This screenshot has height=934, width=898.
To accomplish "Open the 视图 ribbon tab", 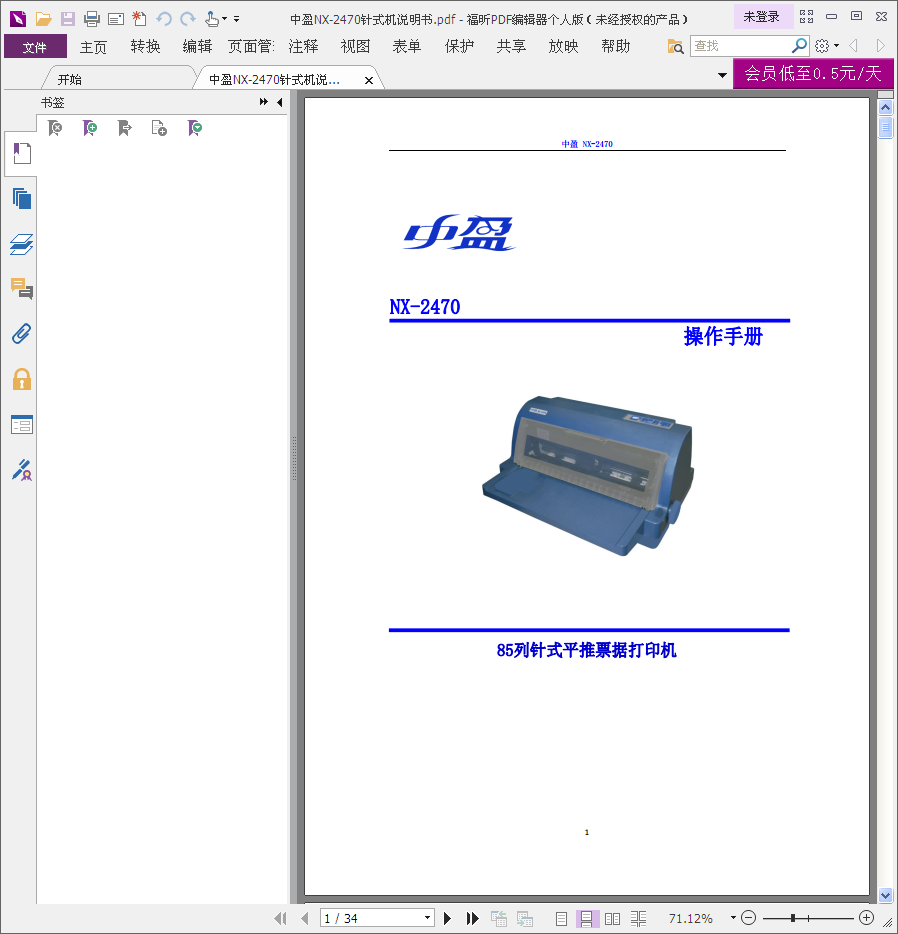I will 356,46.
